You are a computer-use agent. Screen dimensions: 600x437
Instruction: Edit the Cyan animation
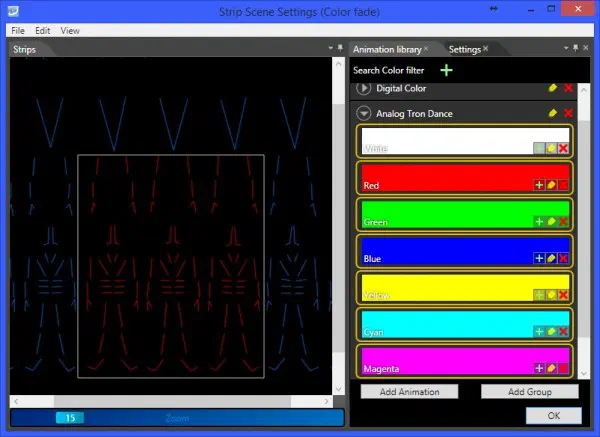[x=551, y=331]
